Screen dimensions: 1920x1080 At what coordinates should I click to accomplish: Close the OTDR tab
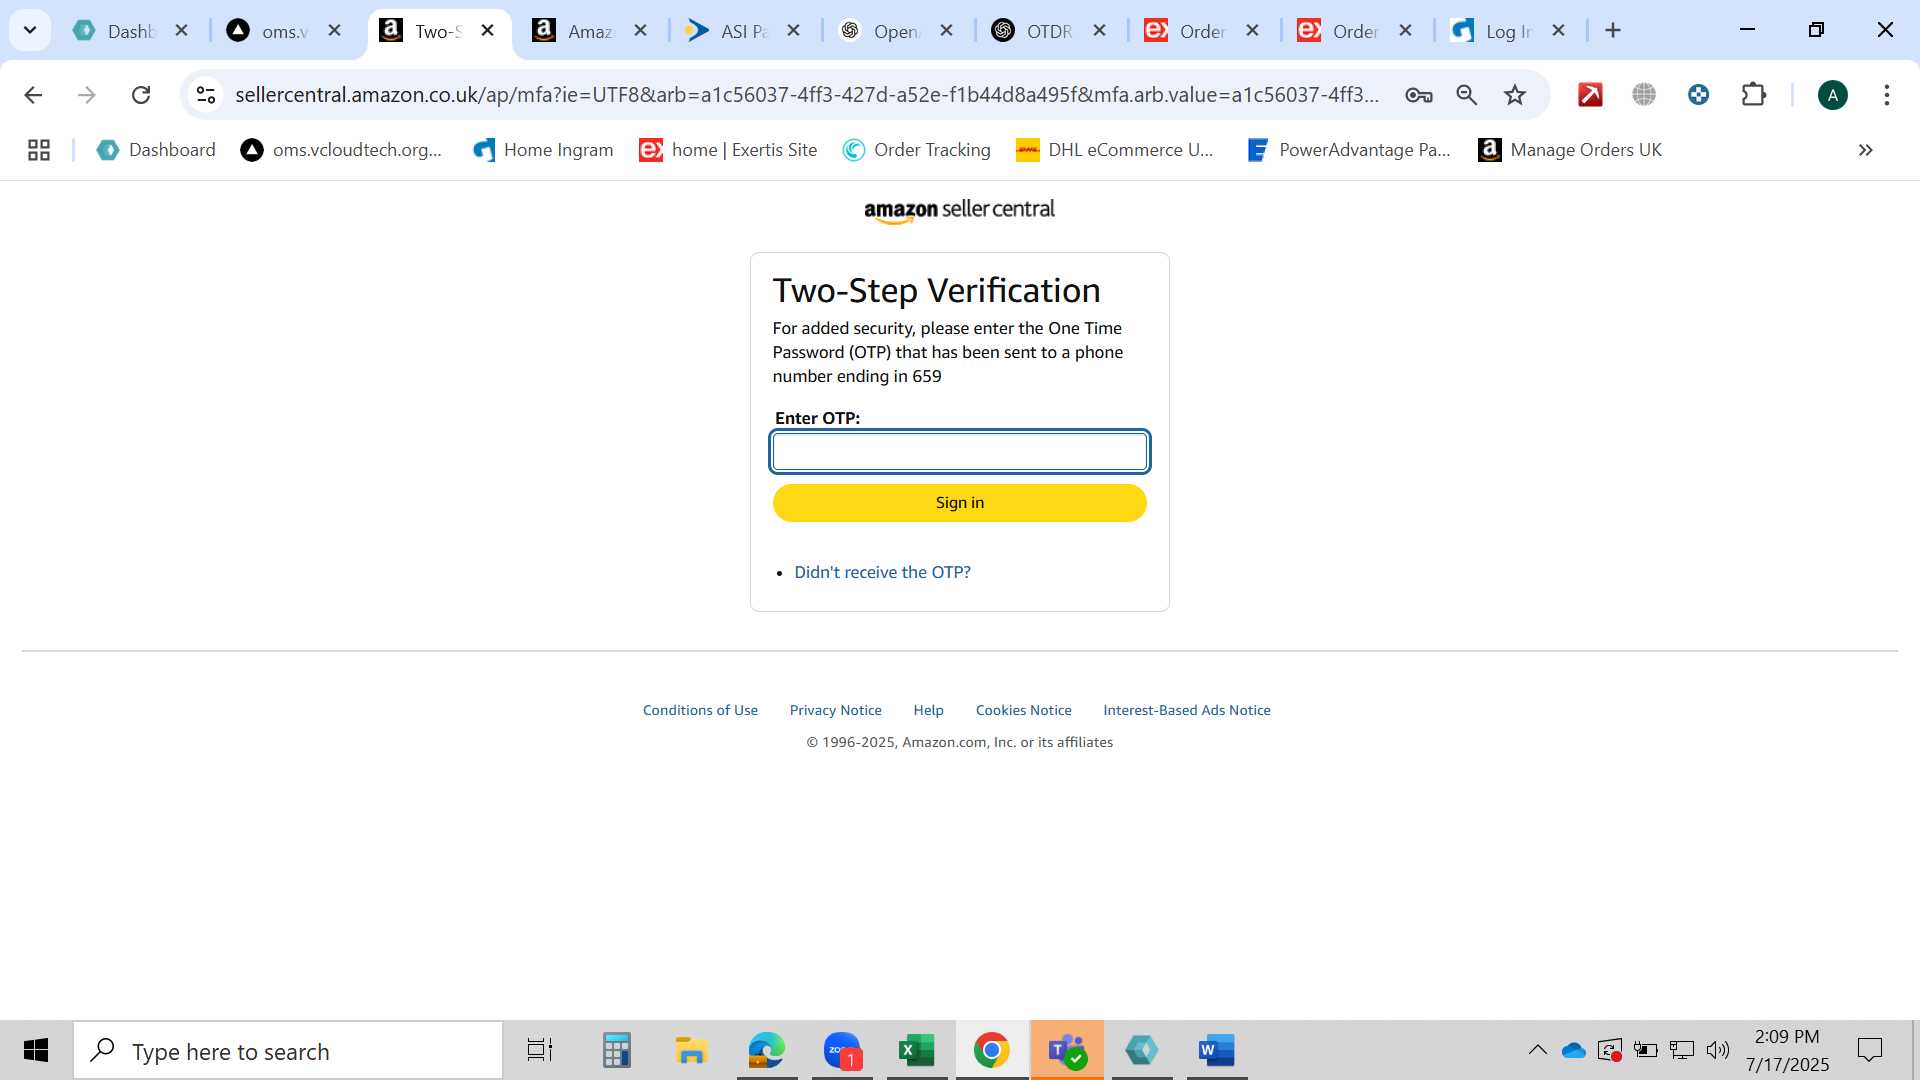click(1100, 31)
